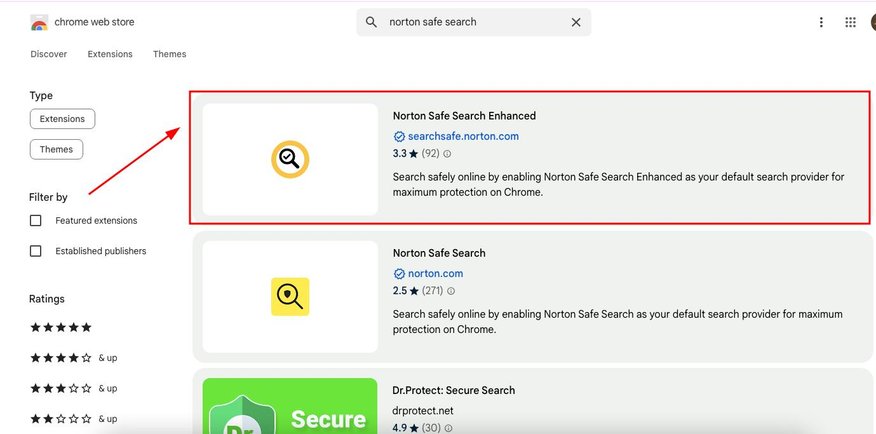Screen dimensions: 876x434
Task: Click the star beside the 2.5 rating
Action: point(413,290)
